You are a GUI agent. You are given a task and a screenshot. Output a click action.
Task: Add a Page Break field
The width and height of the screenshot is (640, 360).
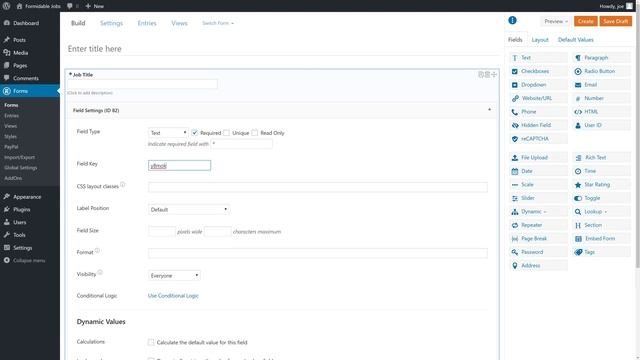point(538,238)
